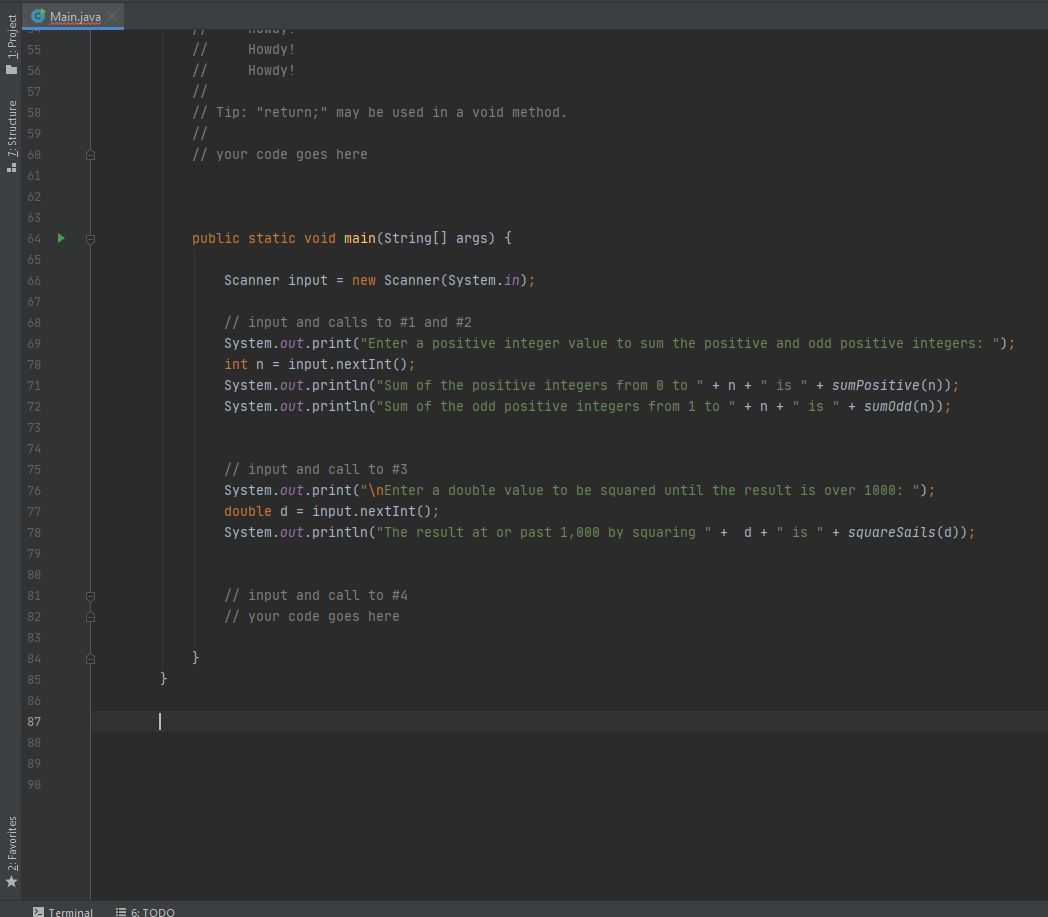This screenshot has height=917, width=1048.
Task: Click line number 87 in gutter
Action: pos(34,722)
